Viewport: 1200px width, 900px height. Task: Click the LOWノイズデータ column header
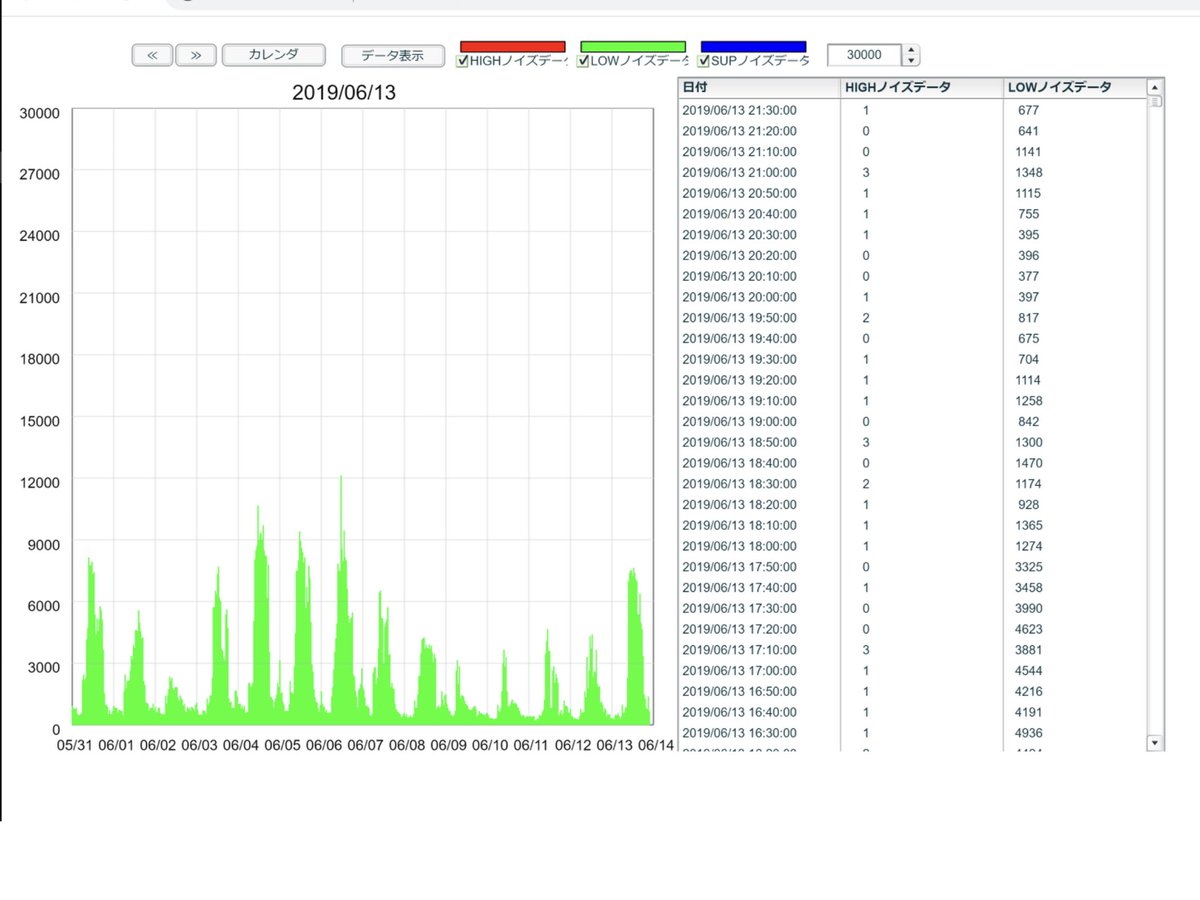(x=1075, y=87)
